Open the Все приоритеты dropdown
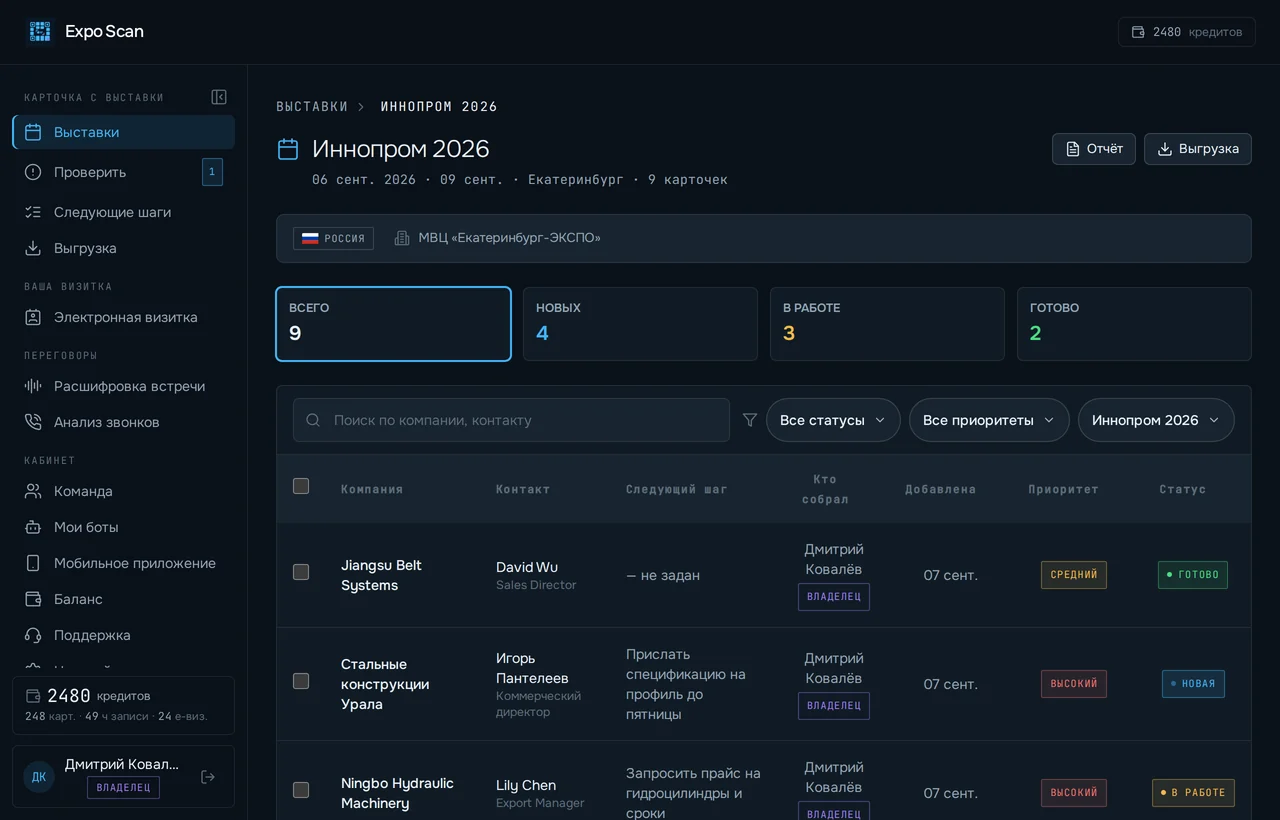The image size is (1280, 820). (989, 420)
